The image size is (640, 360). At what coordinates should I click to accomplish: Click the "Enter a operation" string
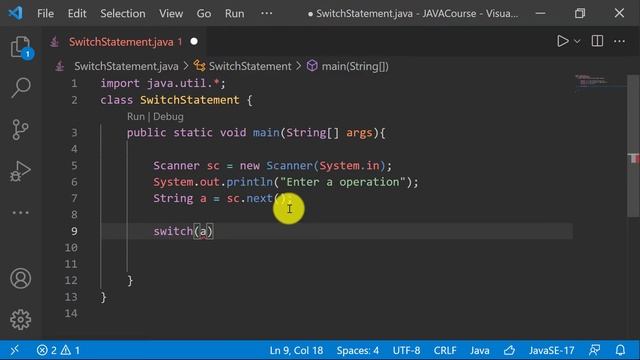[x=343, y=182]
